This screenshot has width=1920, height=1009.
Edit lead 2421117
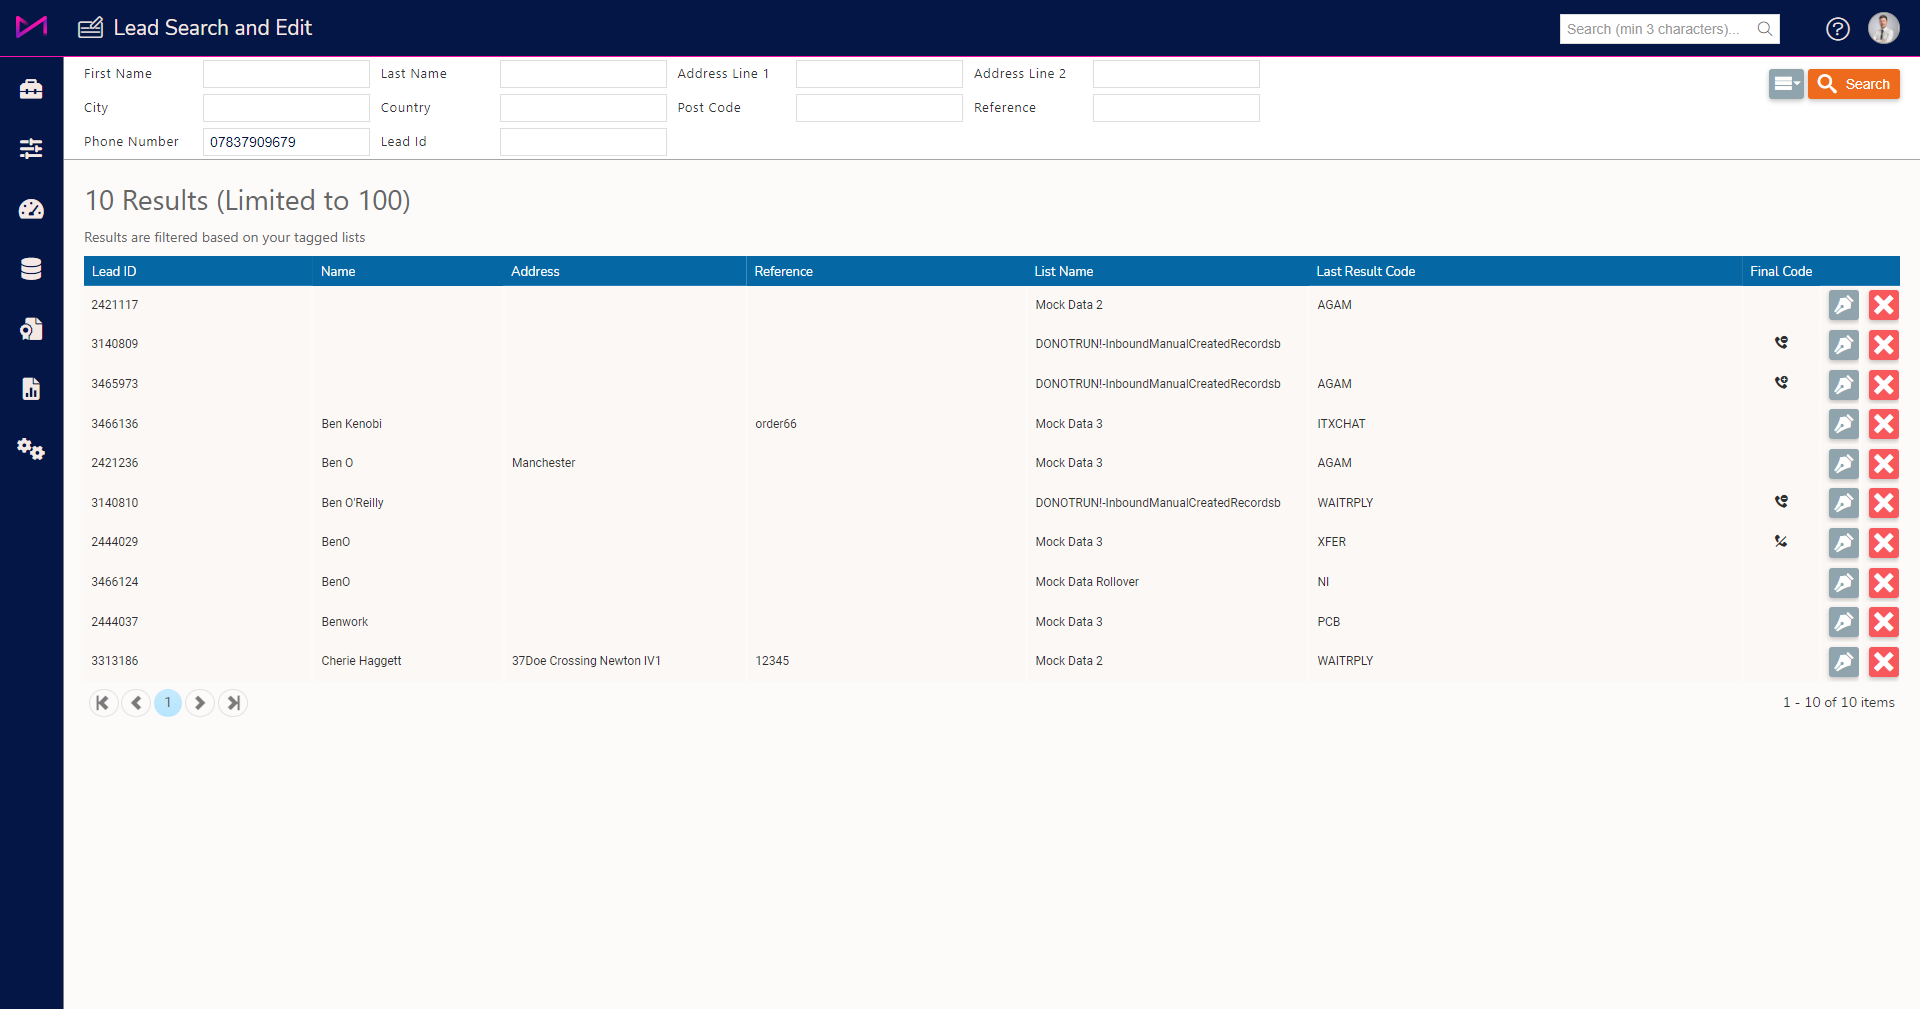point(1844,305)
